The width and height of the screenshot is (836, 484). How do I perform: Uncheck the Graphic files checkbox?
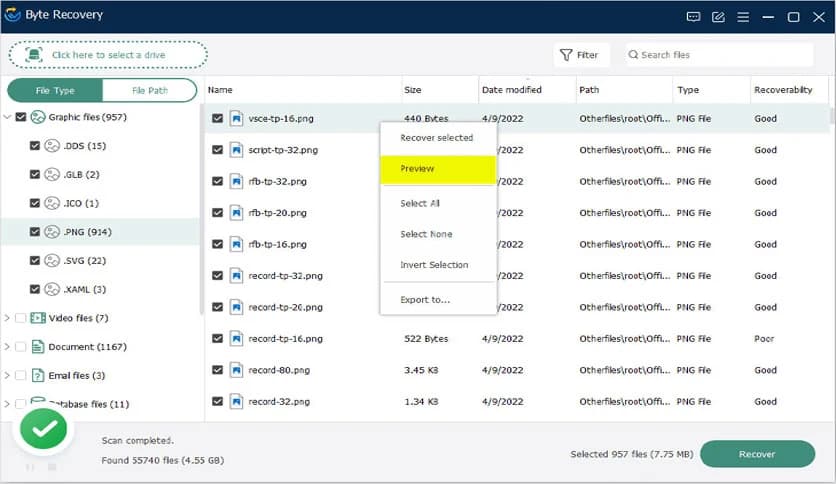21,117
